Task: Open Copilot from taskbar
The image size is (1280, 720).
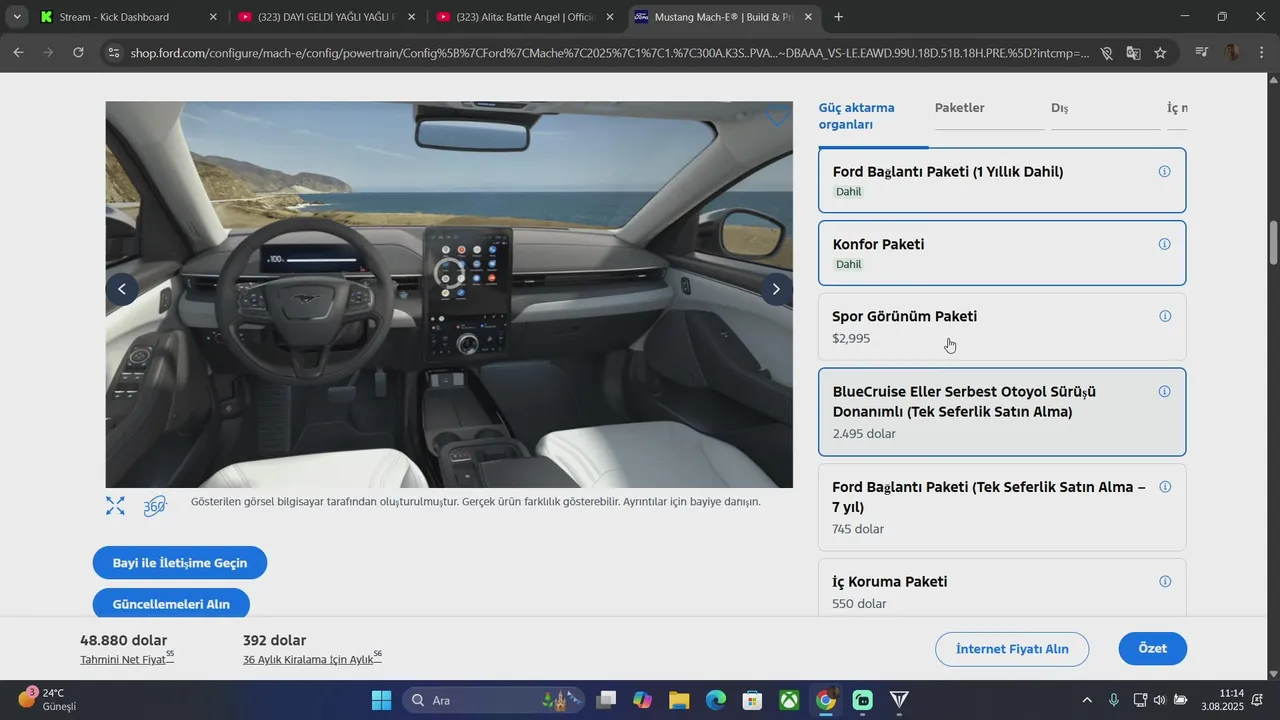Action: point(642,700)
